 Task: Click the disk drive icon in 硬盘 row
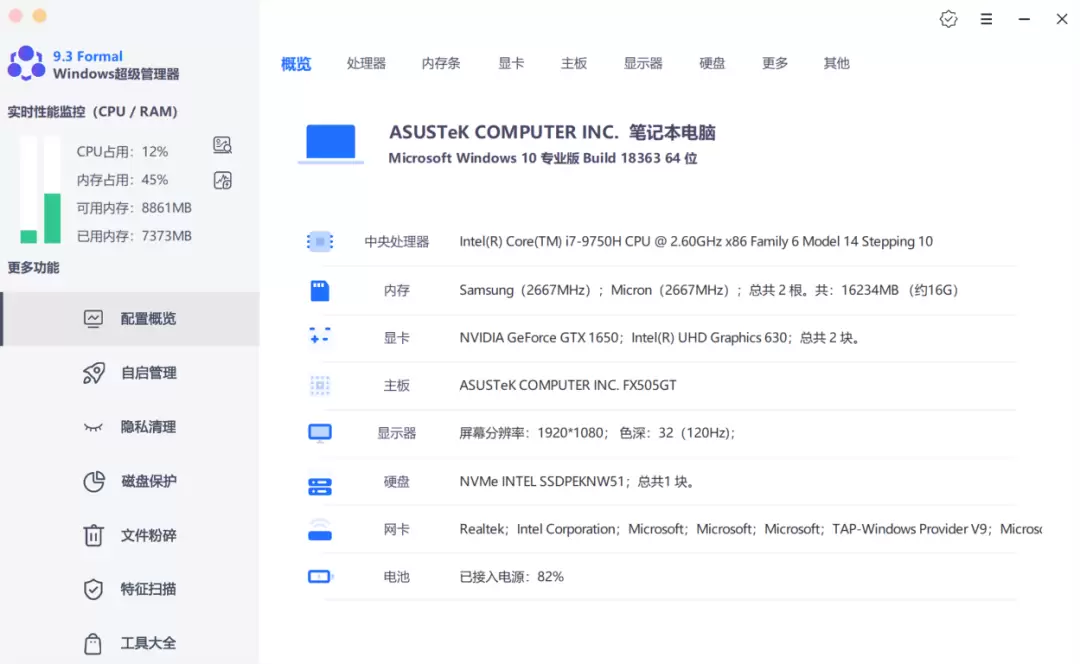[320, 486]
